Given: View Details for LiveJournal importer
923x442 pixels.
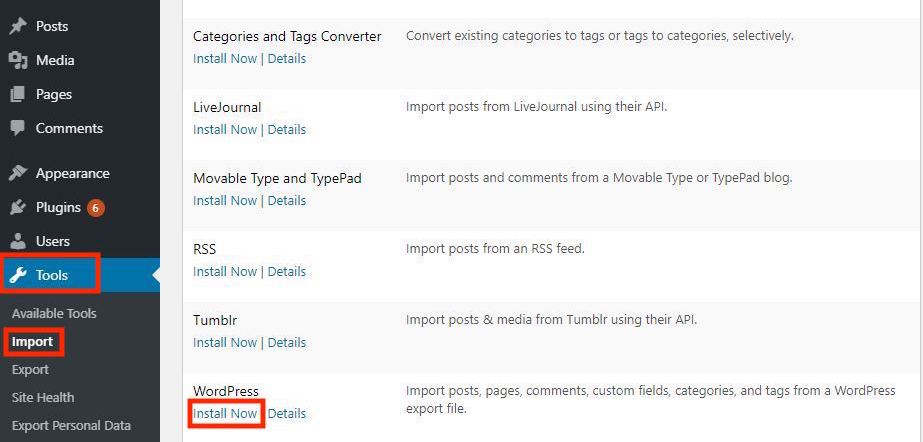Looking at the screenshot, I should [287, 129].
